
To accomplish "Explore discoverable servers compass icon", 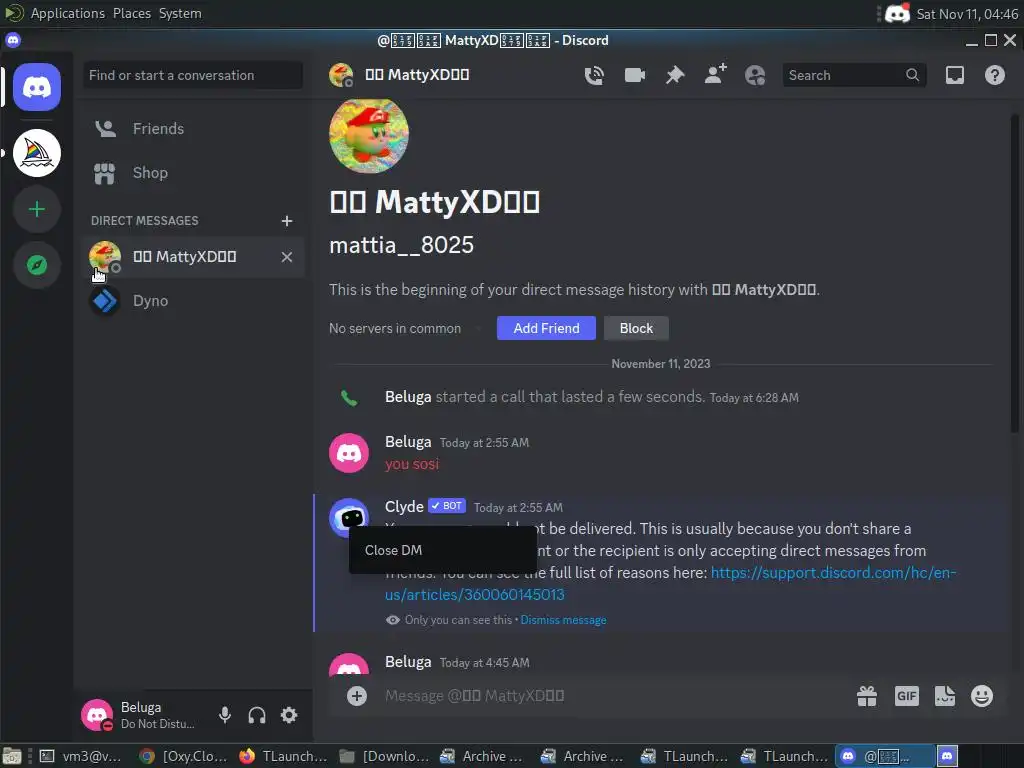I will pos(37,264).
